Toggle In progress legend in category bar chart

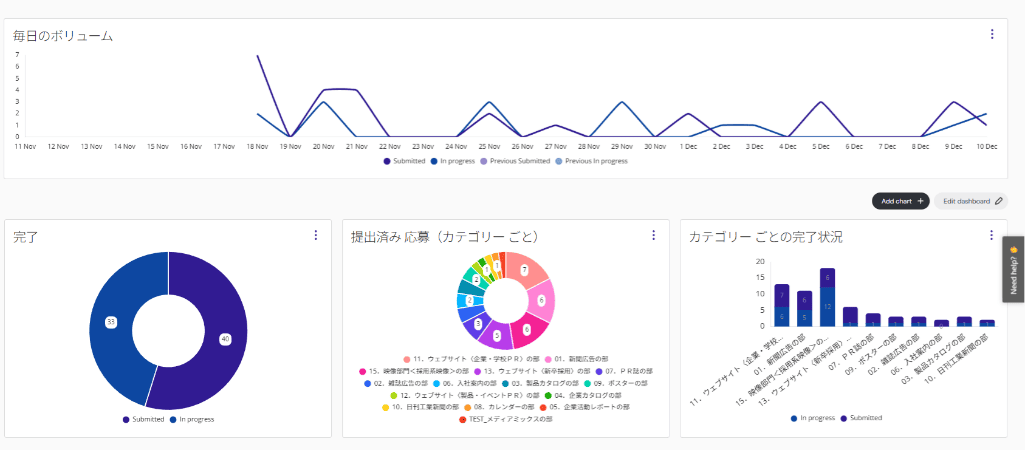point(815,417)
